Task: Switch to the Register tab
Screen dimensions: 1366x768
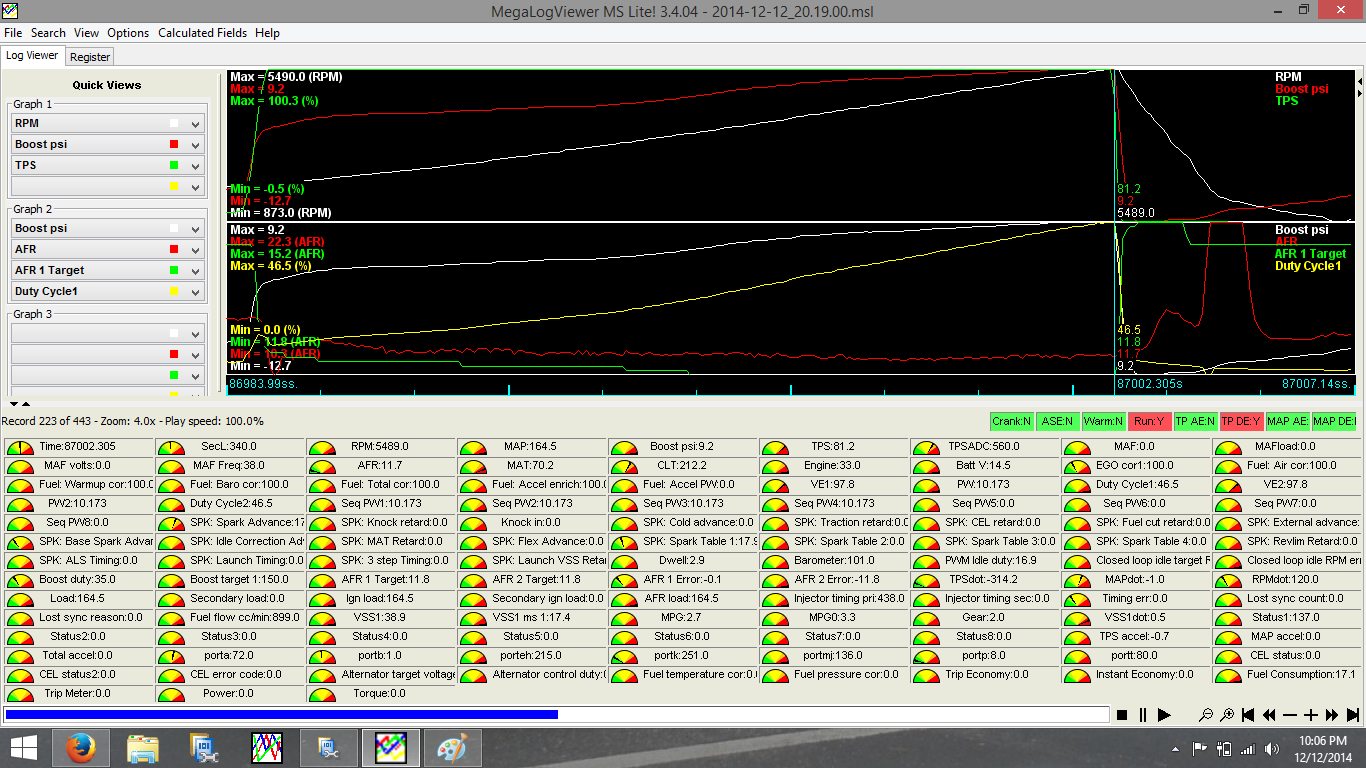Action: 90,57
